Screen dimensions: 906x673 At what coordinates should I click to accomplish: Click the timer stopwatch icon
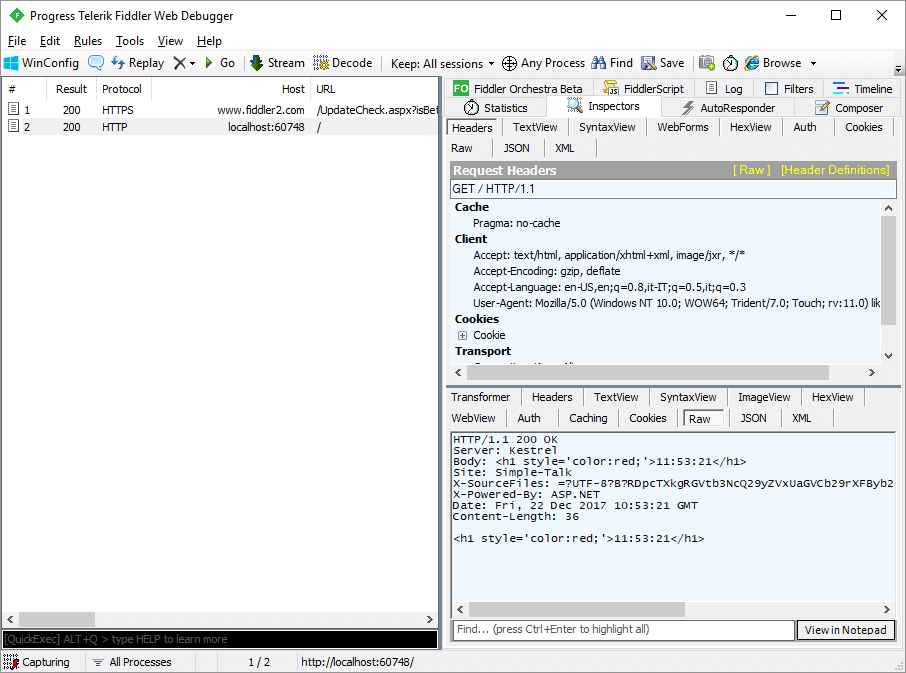click(x=730, y=63)
